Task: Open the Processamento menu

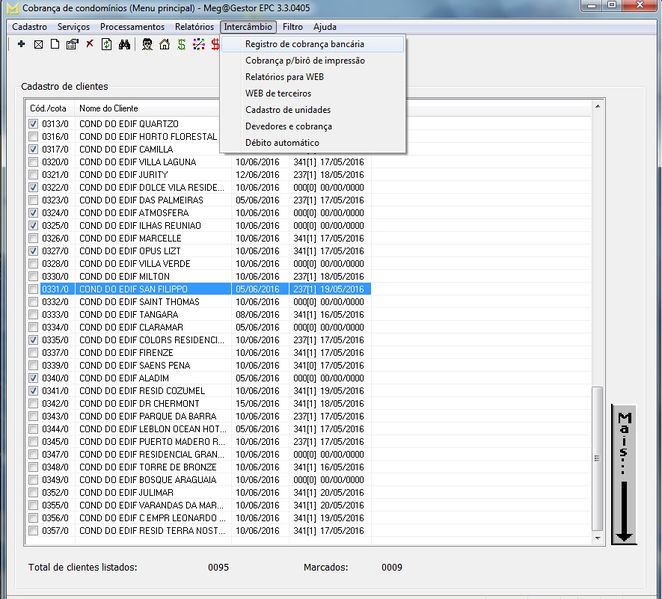Action: click(x=132, y=26)
